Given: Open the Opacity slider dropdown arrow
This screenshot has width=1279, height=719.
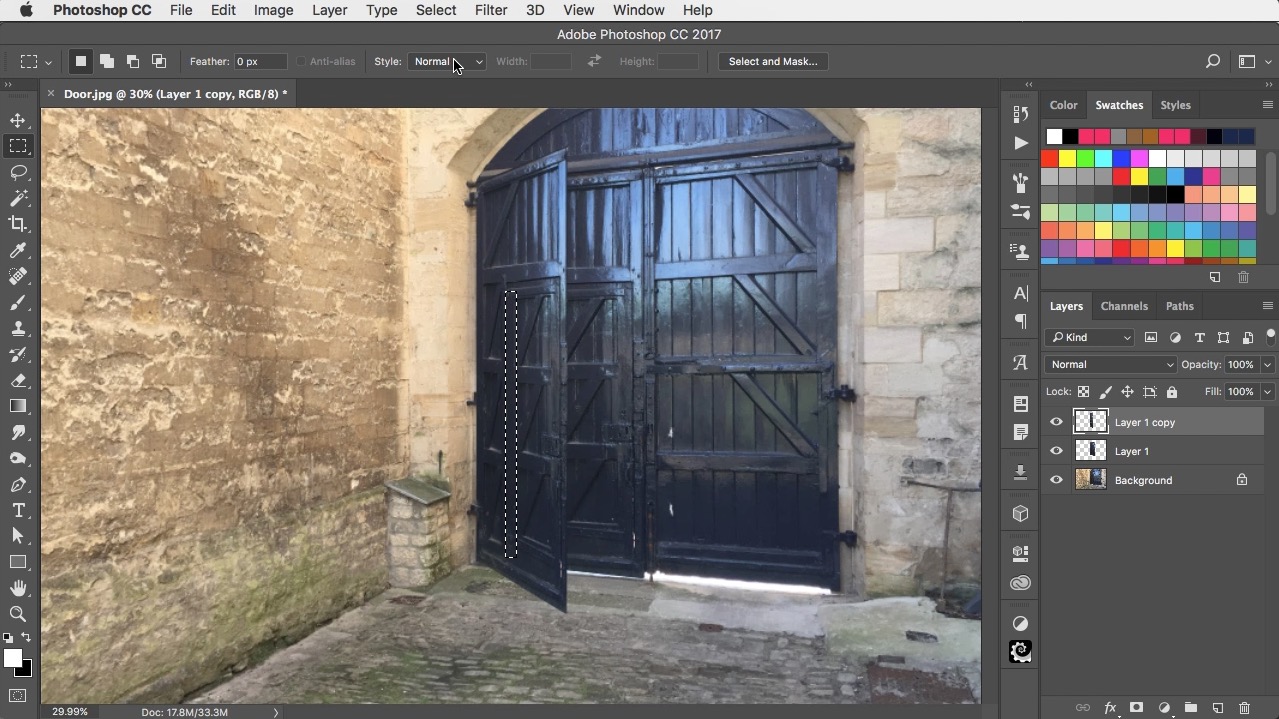Looking at the screenshot, I should coord(1267,364).
